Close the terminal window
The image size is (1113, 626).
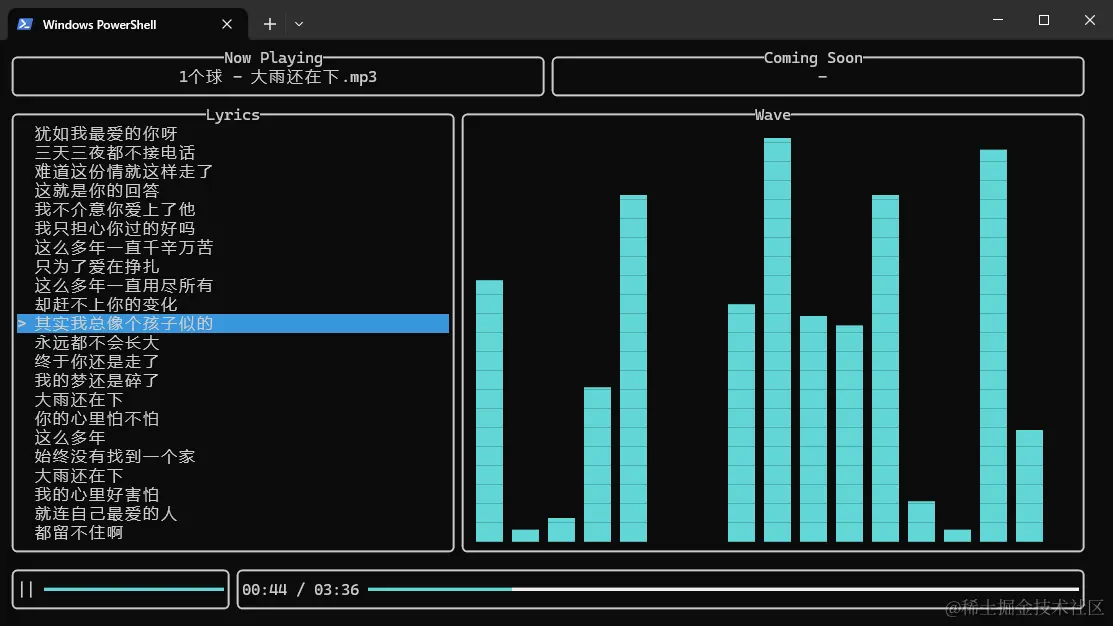pyautogui.click(x=1090, y=20)
